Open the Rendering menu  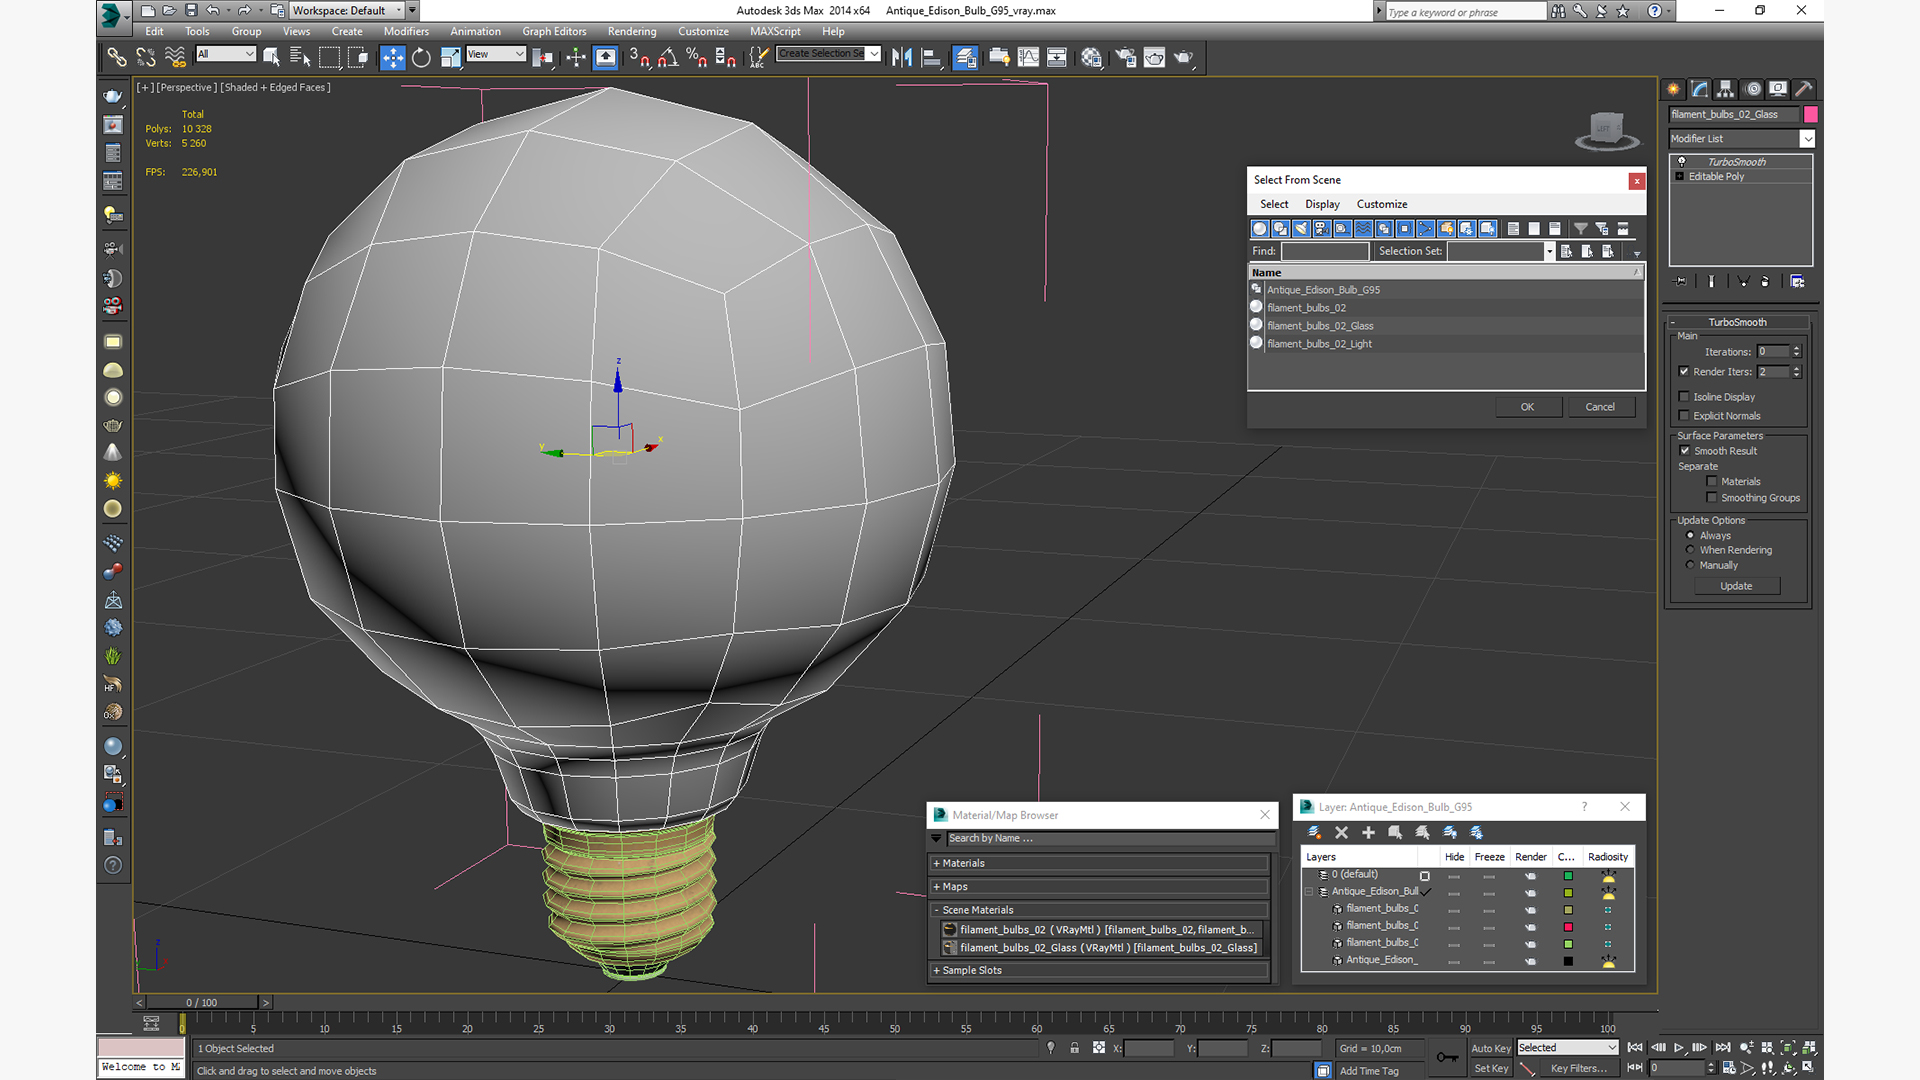632,32
